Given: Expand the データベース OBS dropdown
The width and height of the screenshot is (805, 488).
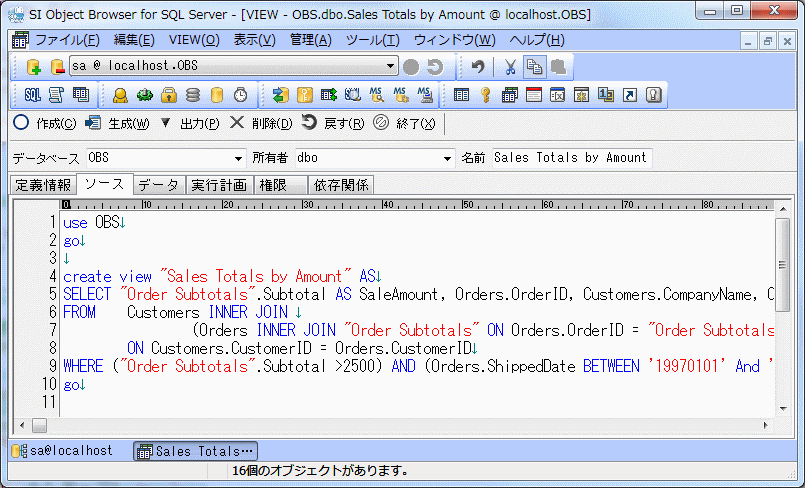Looking at the screenshot, I should coord(238,158).
